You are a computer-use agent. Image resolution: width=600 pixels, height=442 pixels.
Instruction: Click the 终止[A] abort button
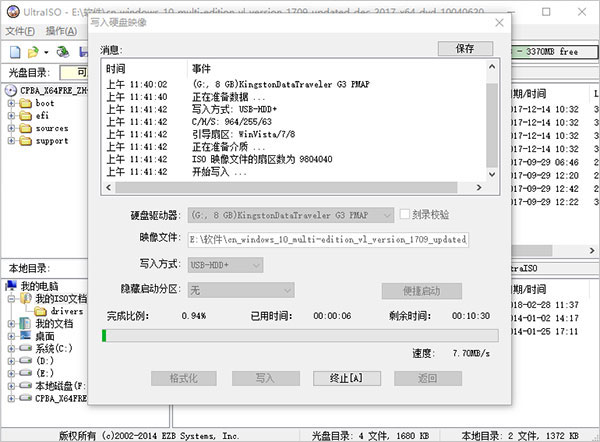[x=347, y=378]
